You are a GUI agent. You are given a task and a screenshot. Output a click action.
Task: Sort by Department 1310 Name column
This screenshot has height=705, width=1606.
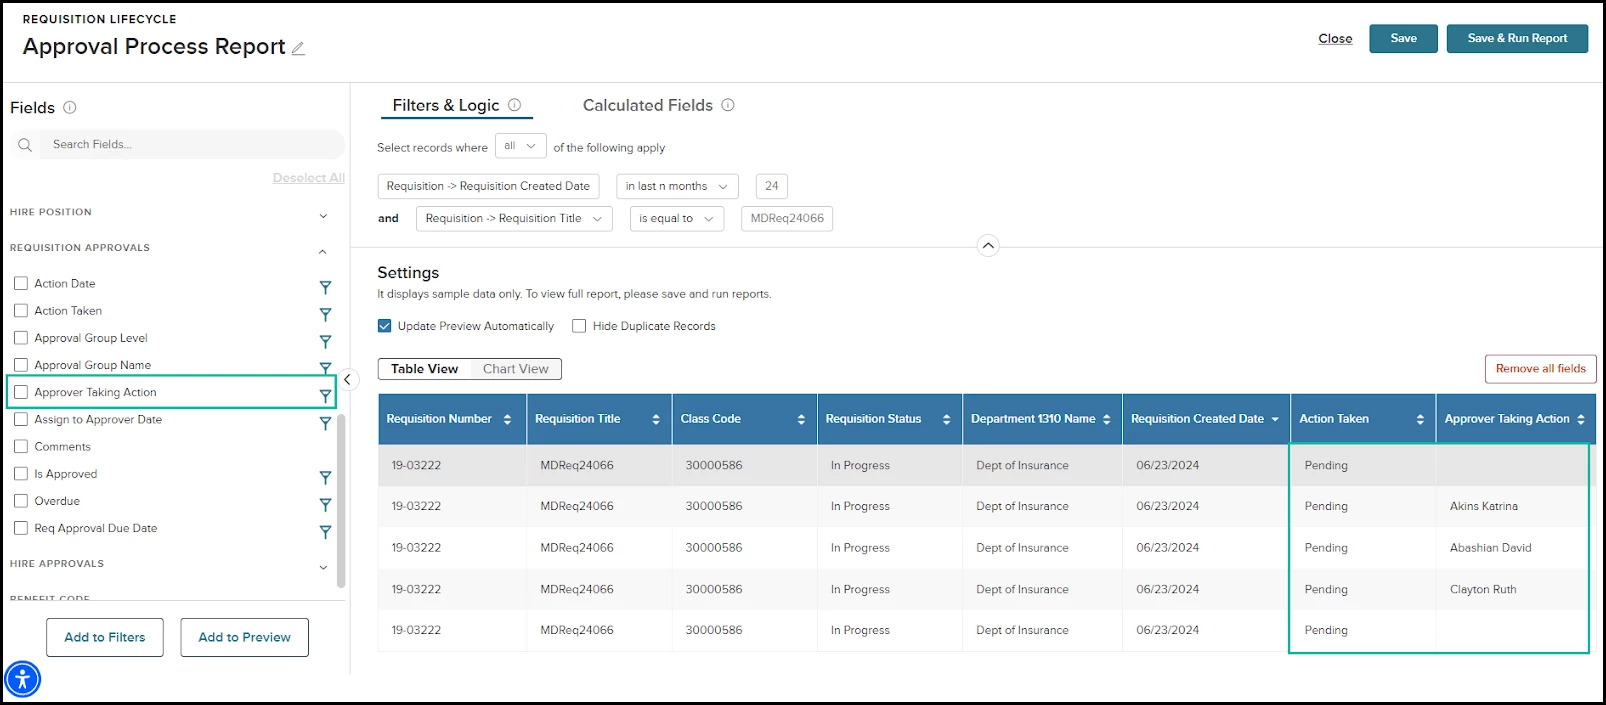point(1106,419)
